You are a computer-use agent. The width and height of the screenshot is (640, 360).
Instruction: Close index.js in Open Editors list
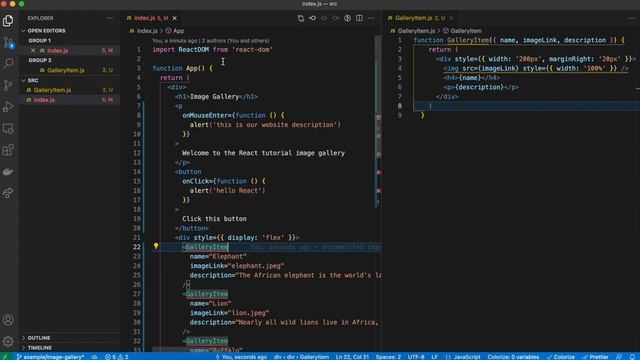point(33,51)
